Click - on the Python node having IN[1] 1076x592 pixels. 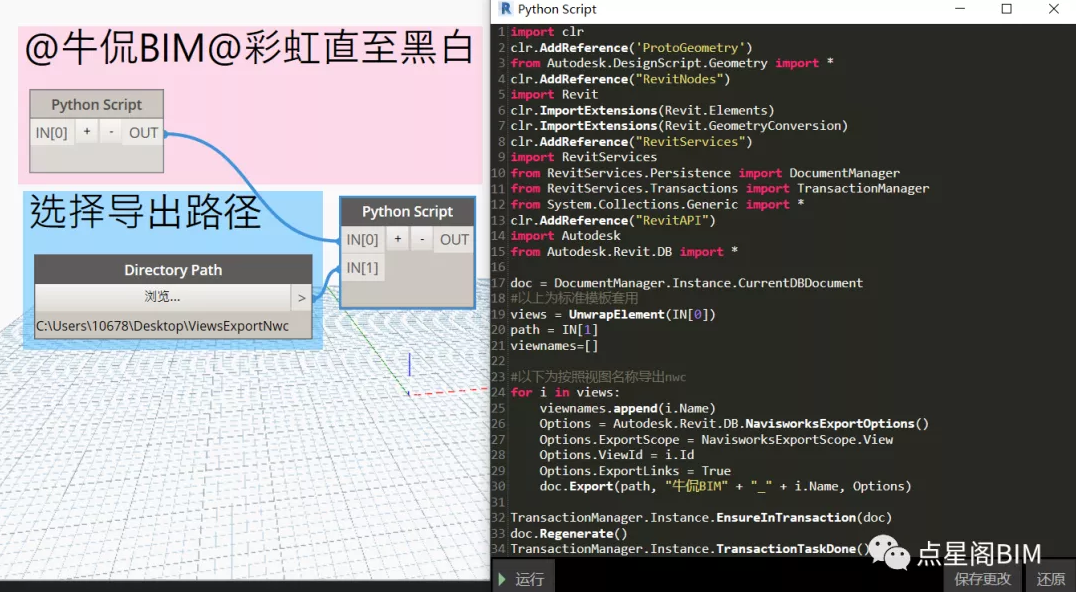click(x=422, y=239)
